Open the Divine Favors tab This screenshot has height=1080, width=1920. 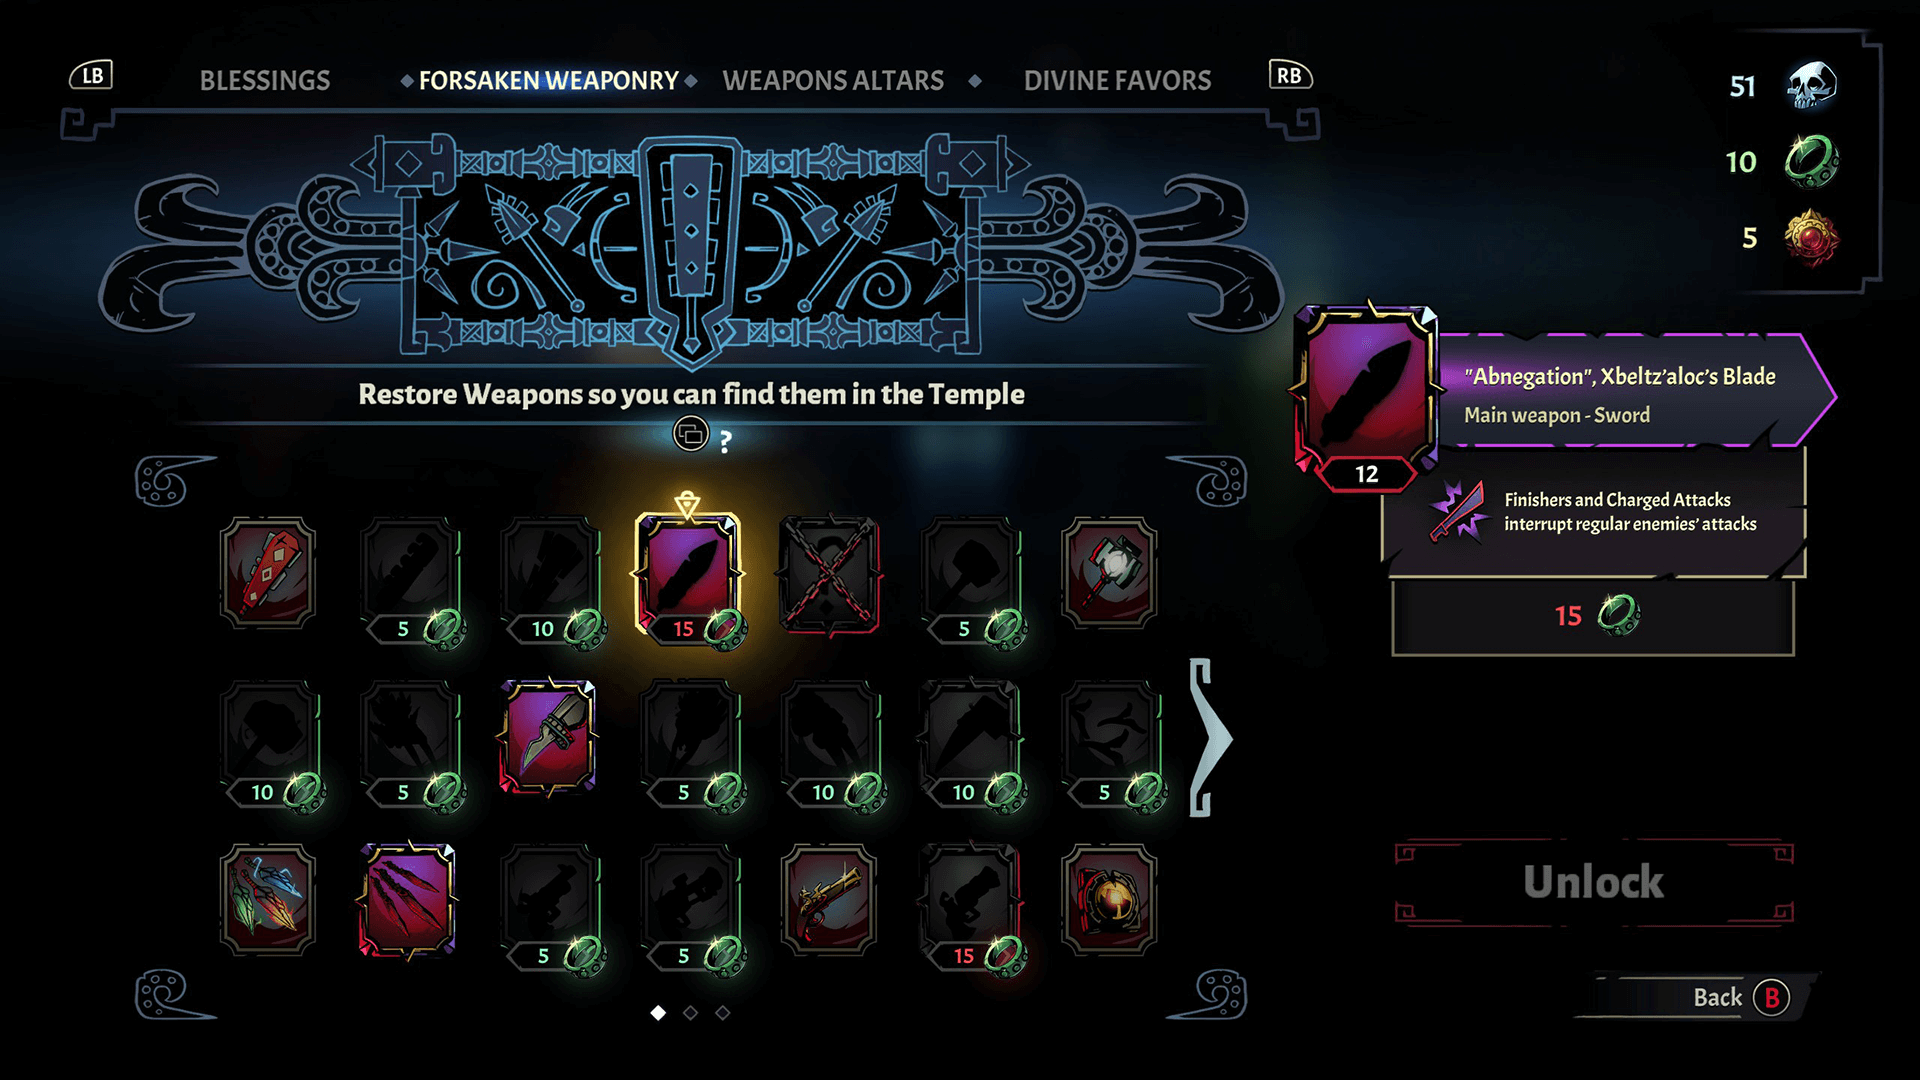(1117, 81)
